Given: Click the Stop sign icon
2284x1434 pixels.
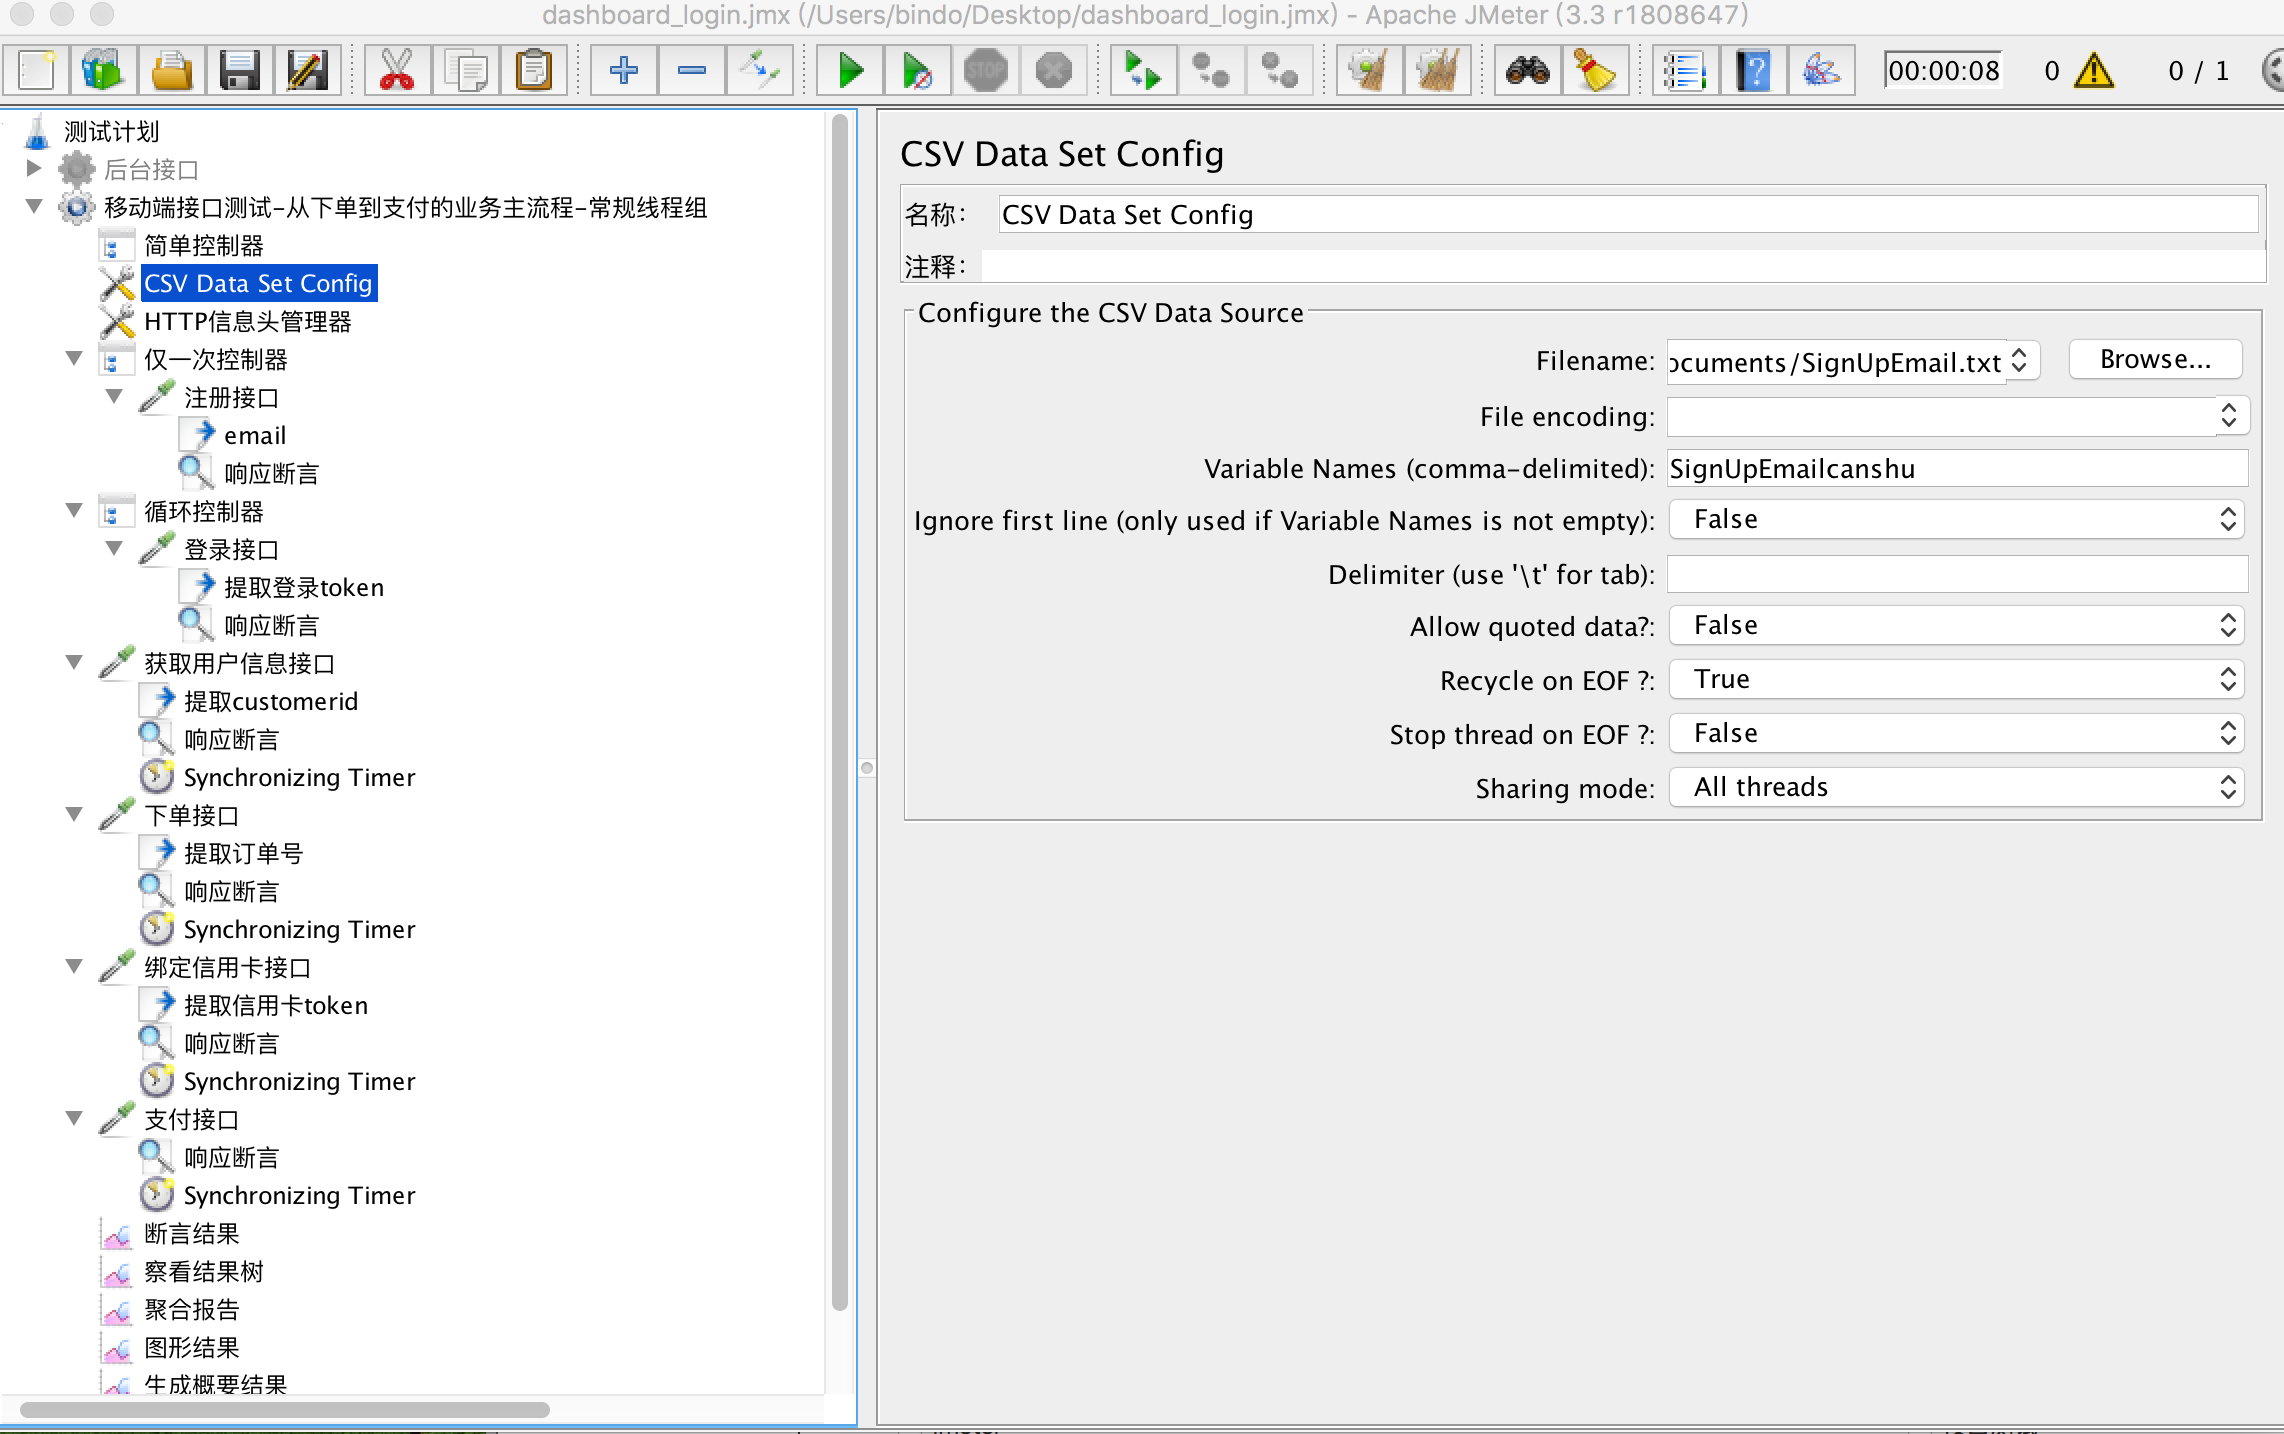Looking at the screenshot, I should pos(985,70).
